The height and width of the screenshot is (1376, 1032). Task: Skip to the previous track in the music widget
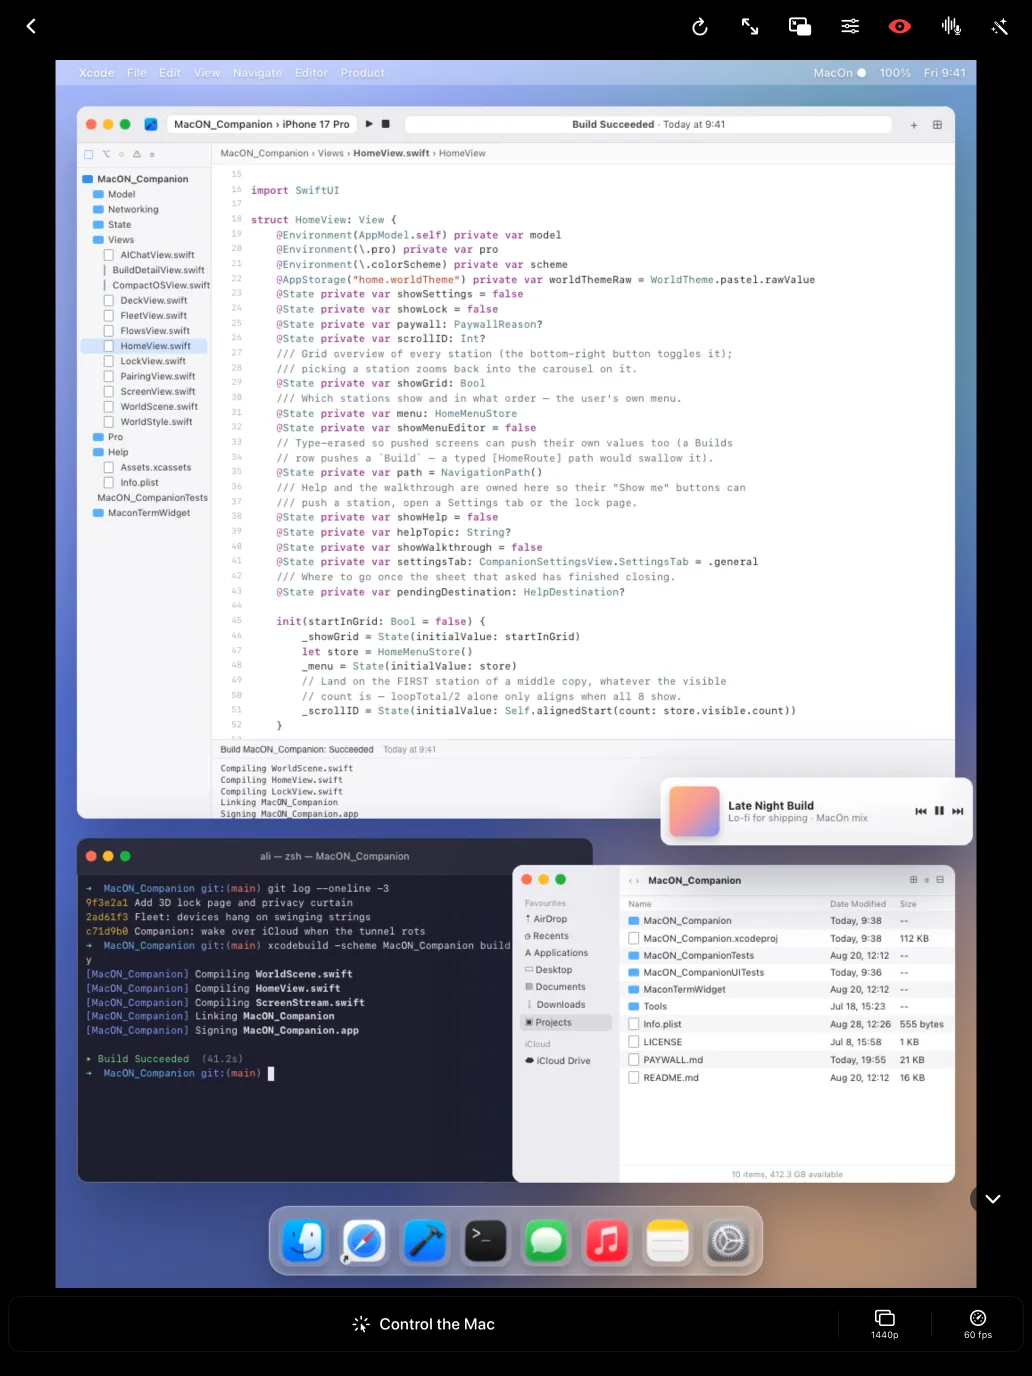pos(921,811)
